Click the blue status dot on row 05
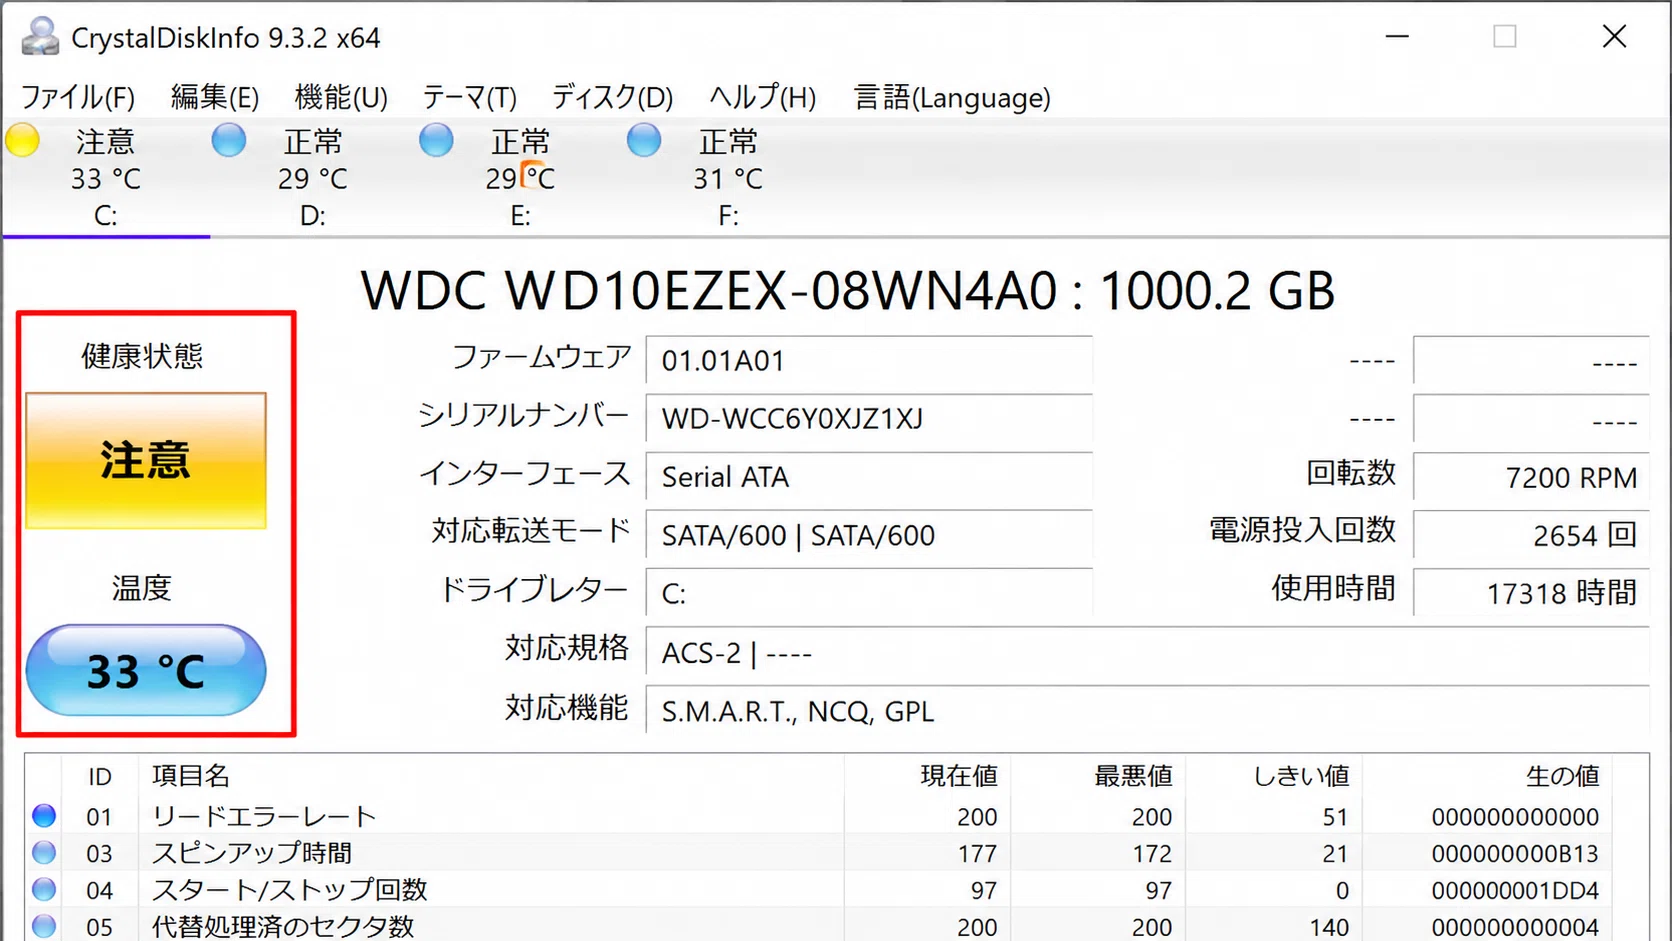 (44, 926)
